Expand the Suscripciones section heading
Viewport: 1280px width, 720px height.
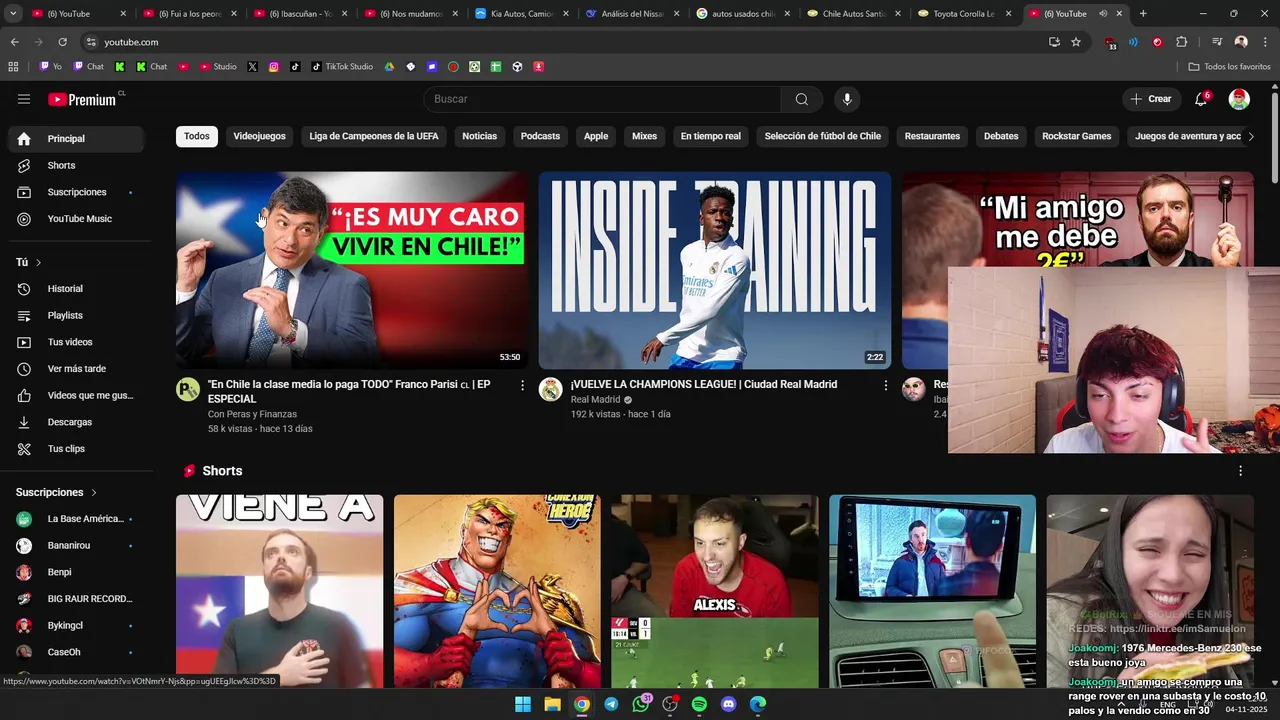[57, 492]
